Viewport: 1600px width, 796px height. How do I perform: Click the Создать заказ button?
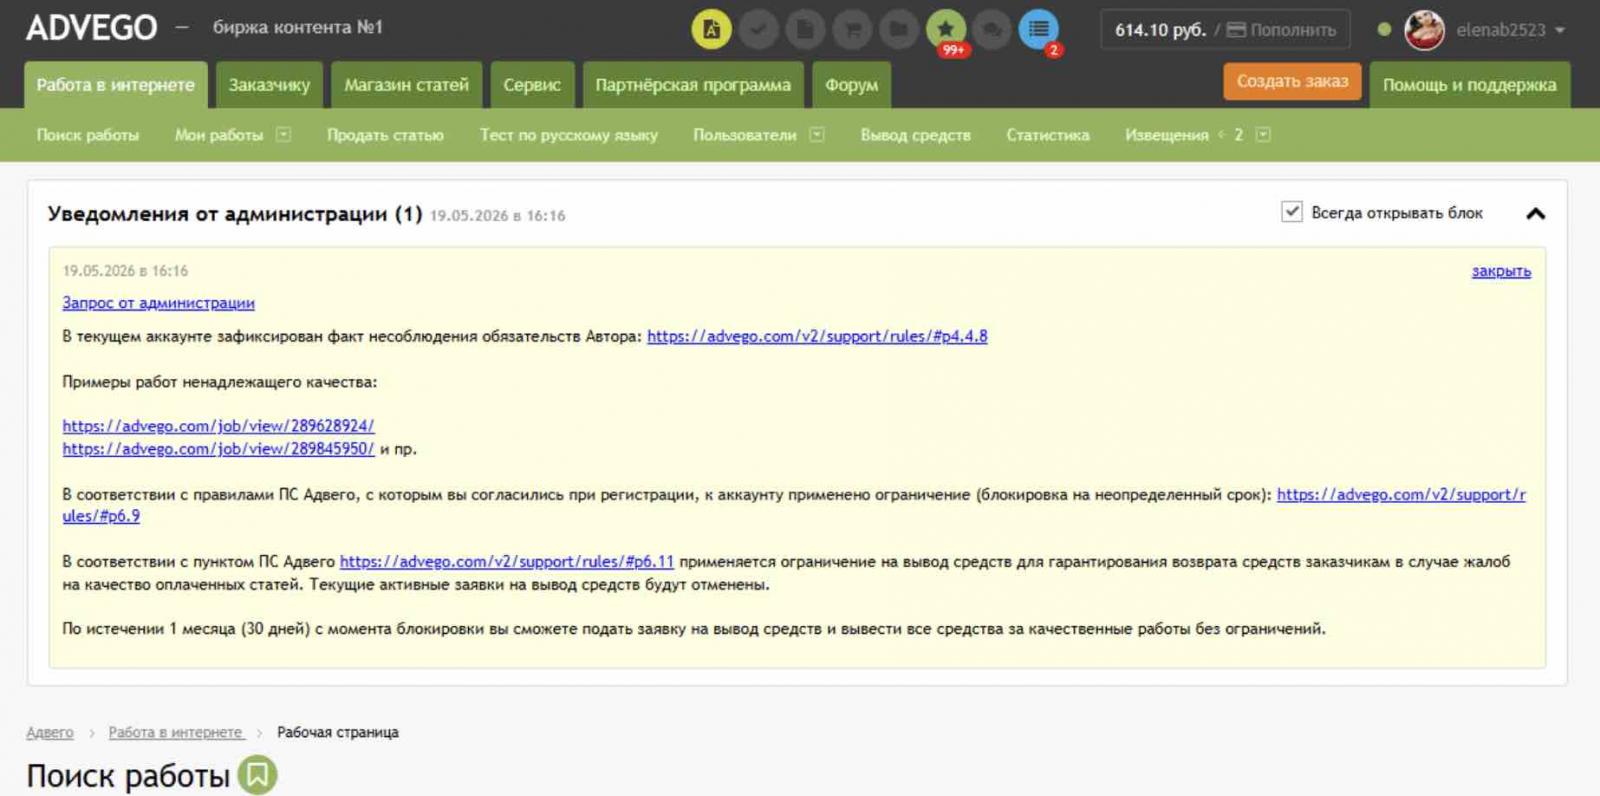(1292, 81)
